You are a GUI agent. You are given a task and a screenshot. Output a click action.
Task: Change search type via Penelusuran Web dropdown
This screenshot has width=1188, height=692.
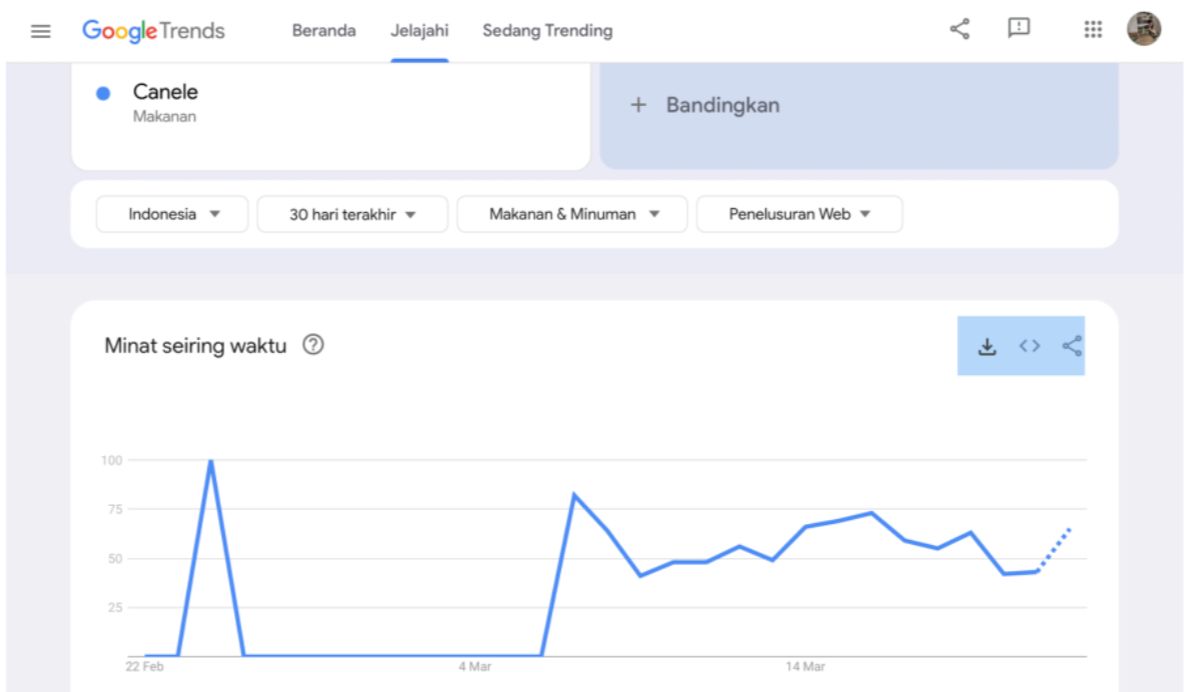[799, 213]
